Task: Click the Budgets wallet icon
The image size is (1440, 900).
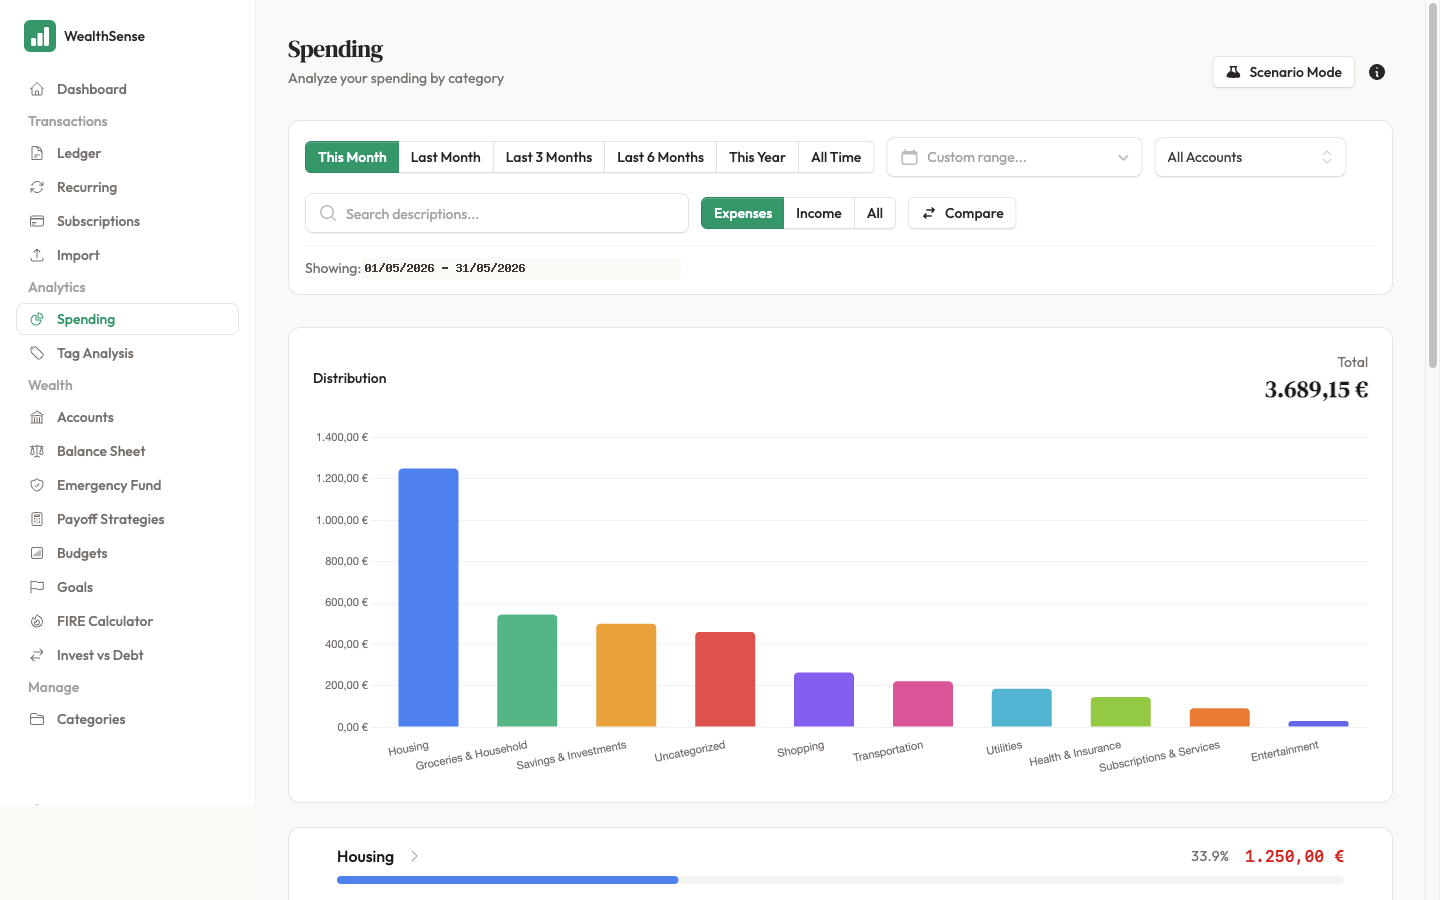Action: point(37,553)
